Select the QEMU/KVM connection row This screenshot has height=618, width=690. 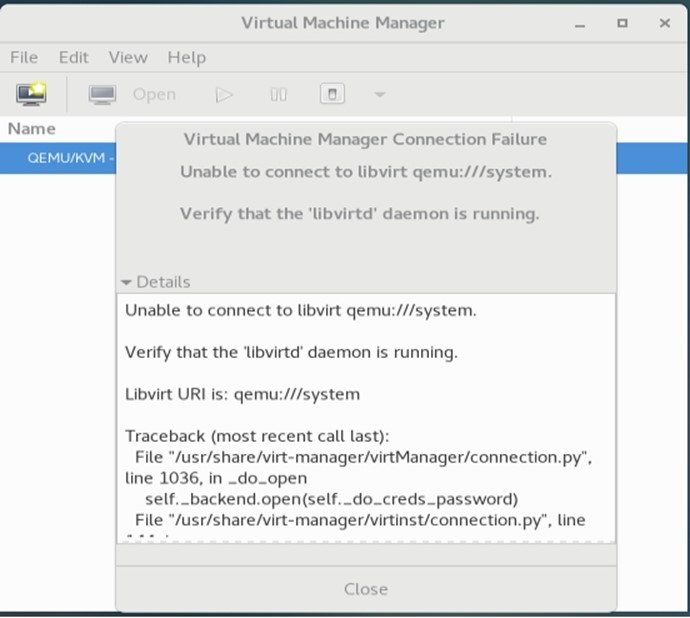(x=60, y=158)
